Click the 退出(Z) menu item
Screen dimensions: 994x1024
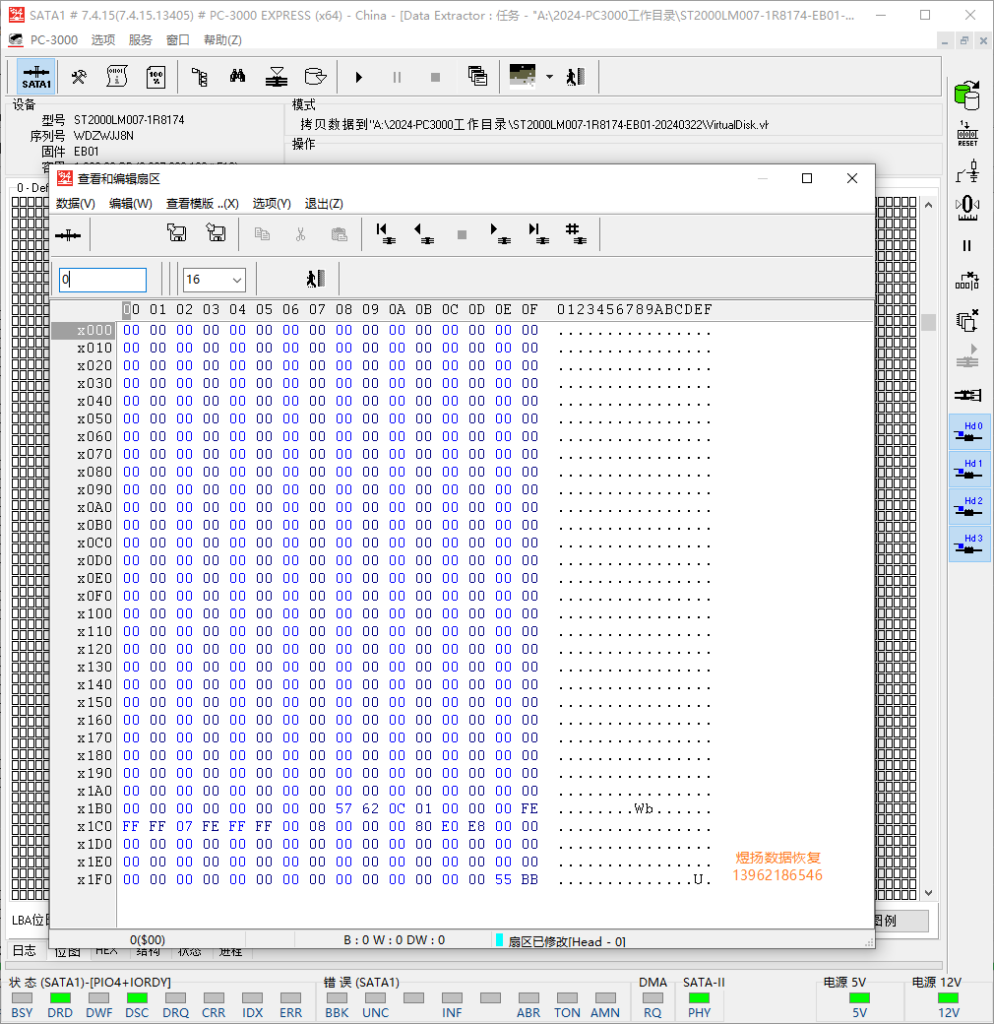(324, 204)
